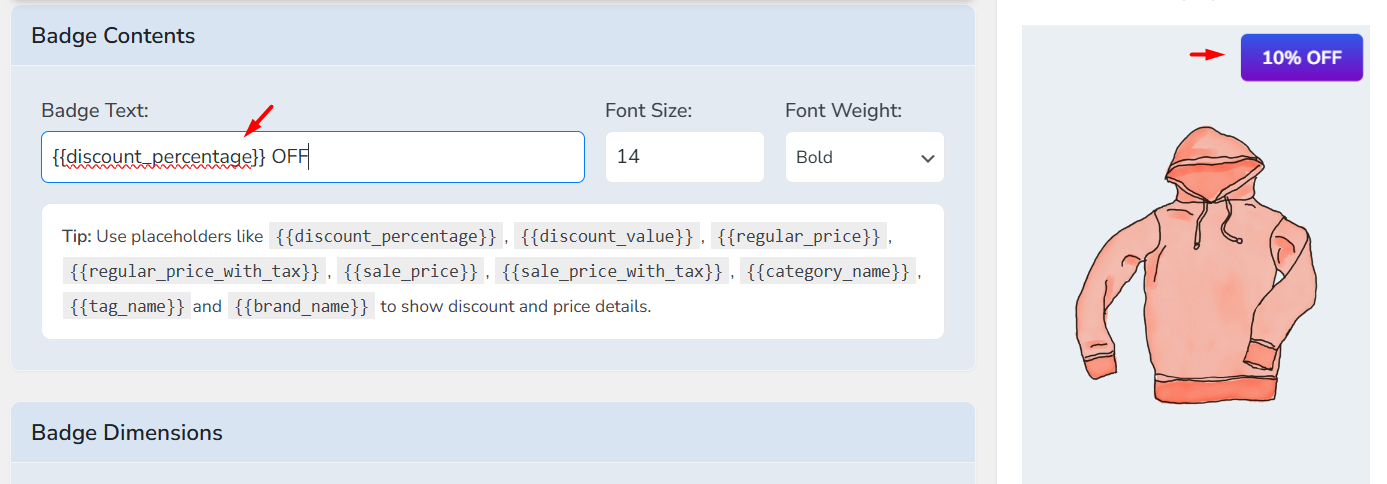Viewport: 1387px width, 484px height.
Task: Click the "Badge Text:" label
Action: pyautogui.click(x=95, y=110)
